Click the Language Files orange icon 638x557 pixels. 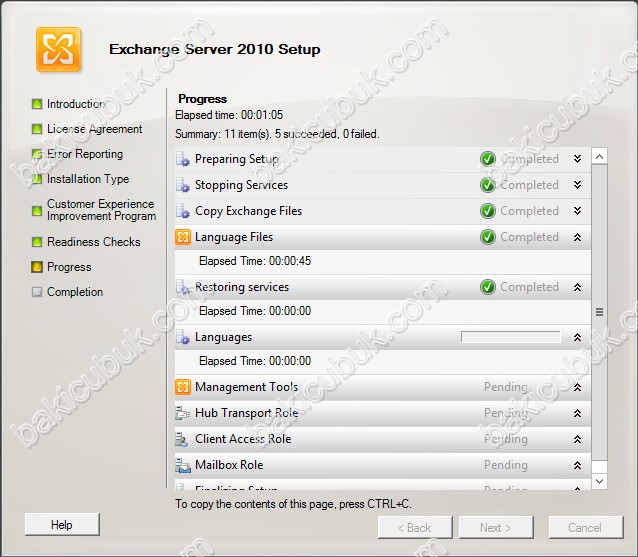click(183, 237)
